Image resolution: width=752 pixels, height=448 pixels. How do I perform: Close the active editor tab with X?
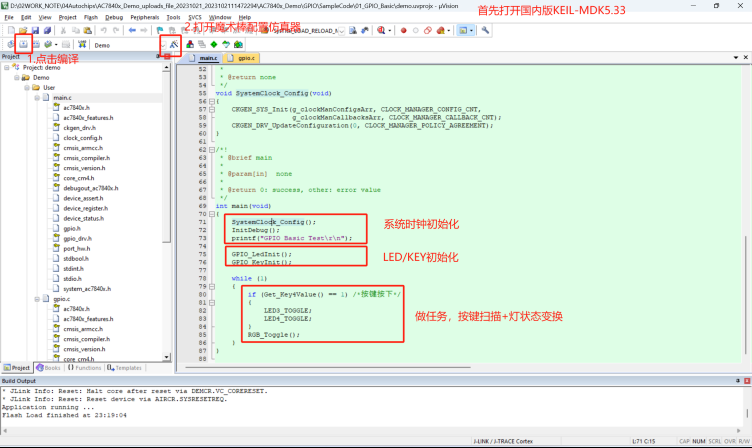click(746, 58)
